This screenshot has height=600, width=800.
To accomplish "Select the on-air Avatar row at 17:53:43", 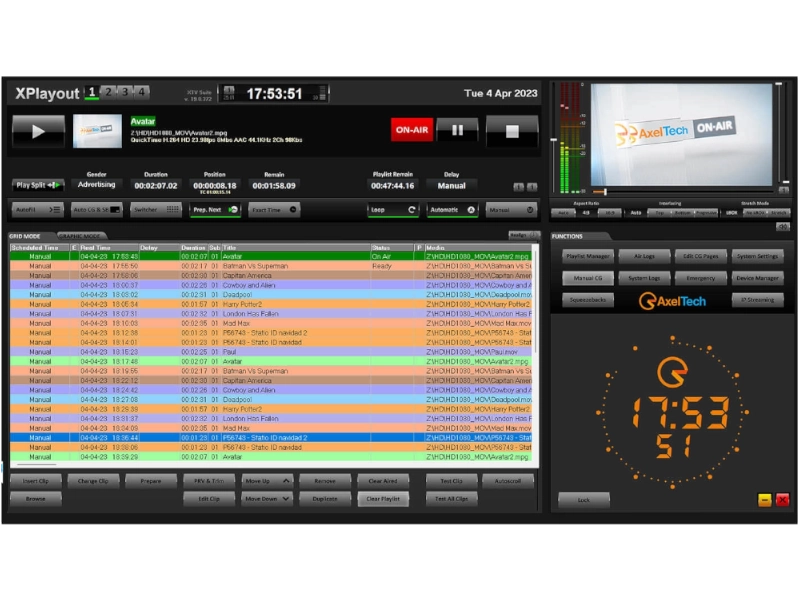I will (270, 256).
